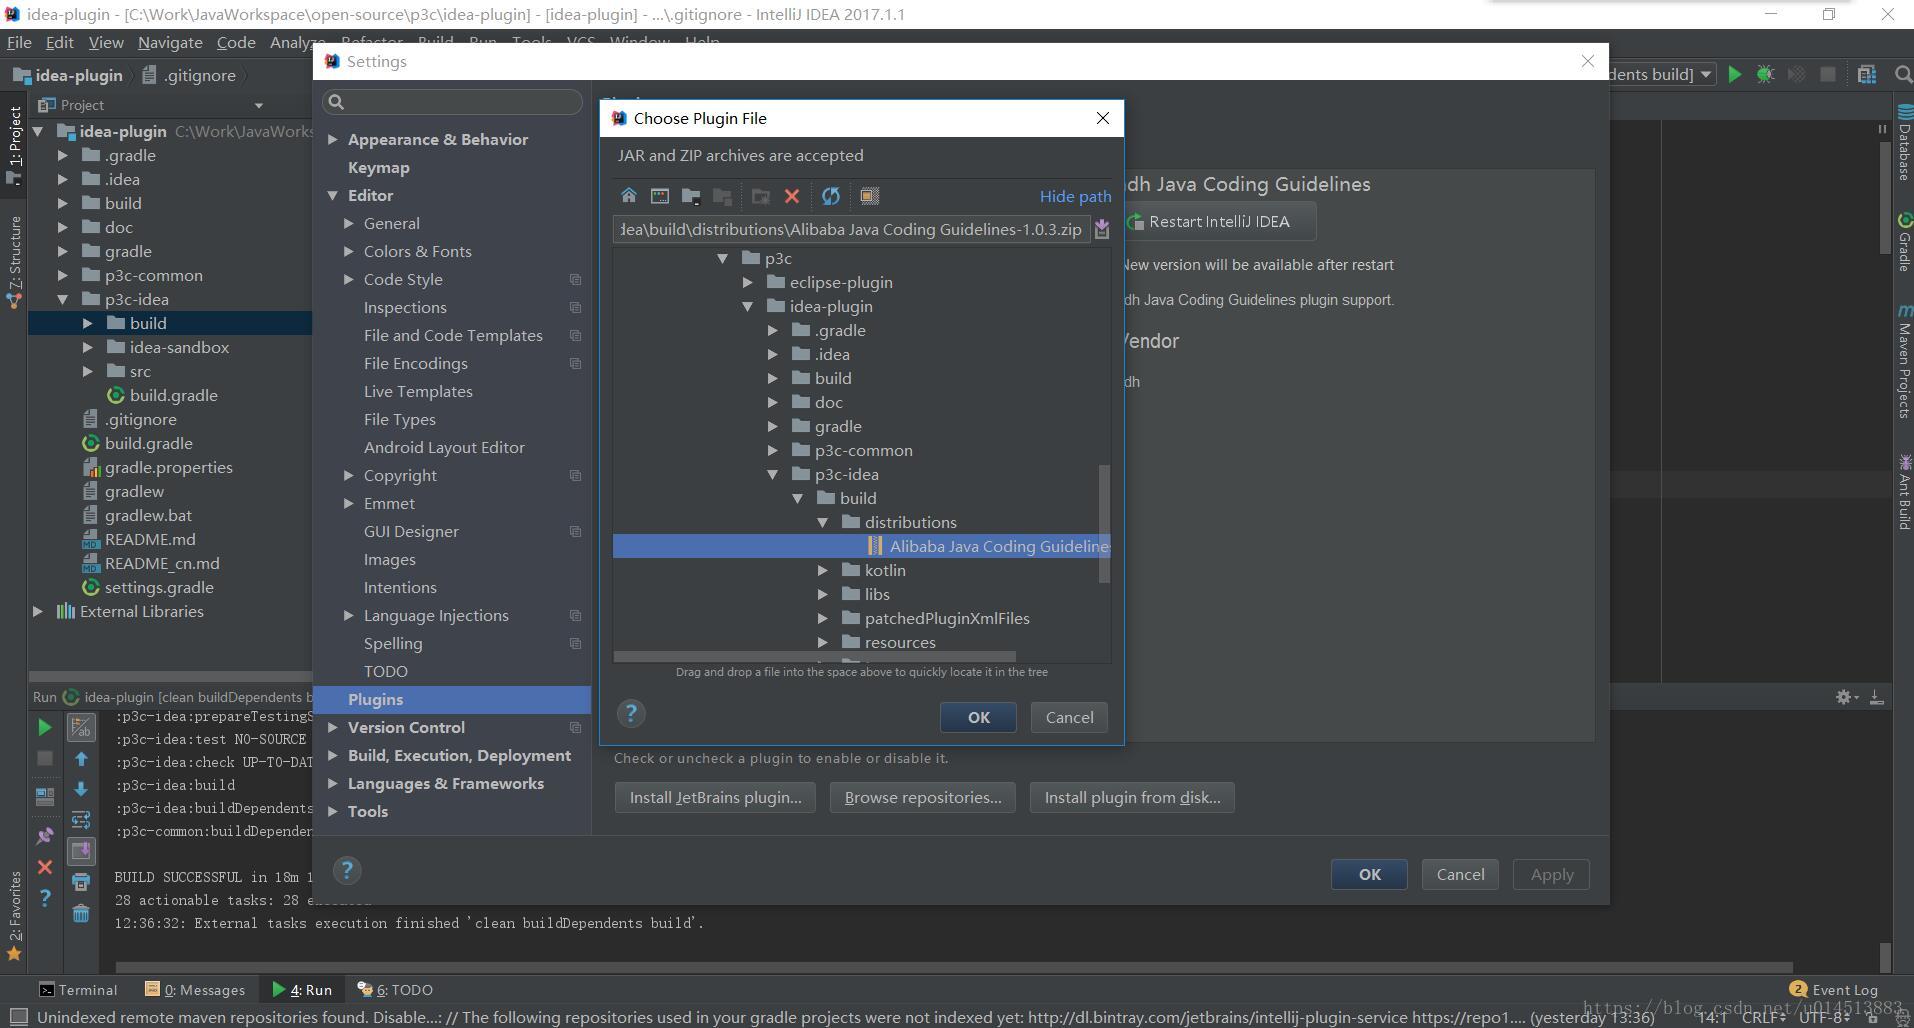Screen dimensions: 1914x1028
Task: Expand Version Control settings section
Action: [333, 727]
